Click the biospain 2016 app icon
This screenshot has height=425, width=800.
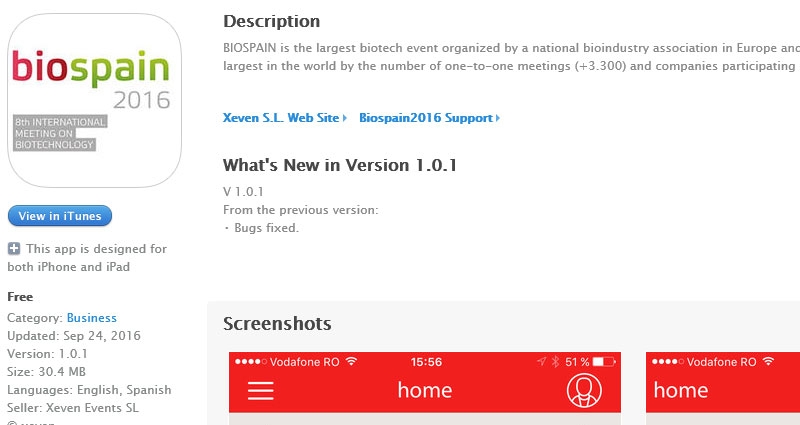pyautogui.click(x=94, y=101)
